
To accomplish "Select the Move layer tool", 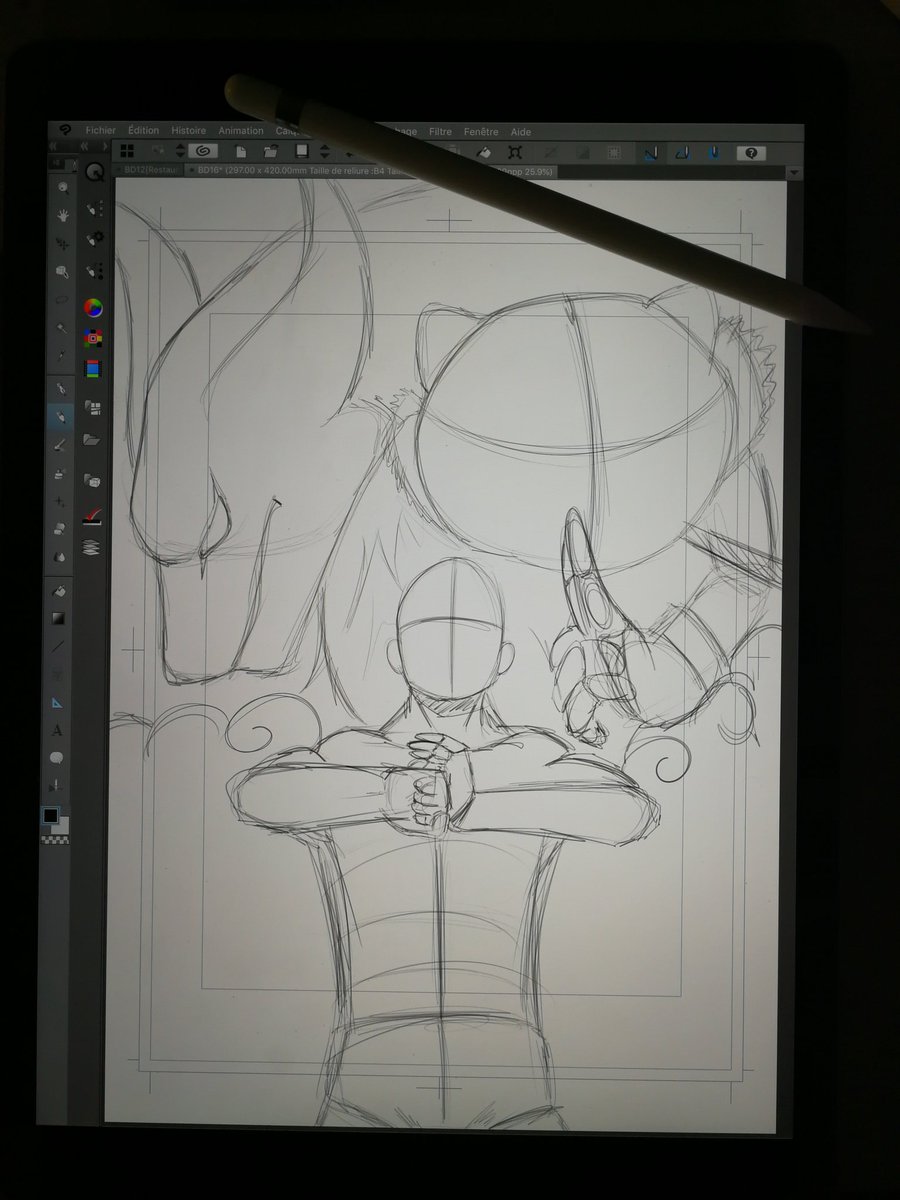I will click(x=63, y=243).
